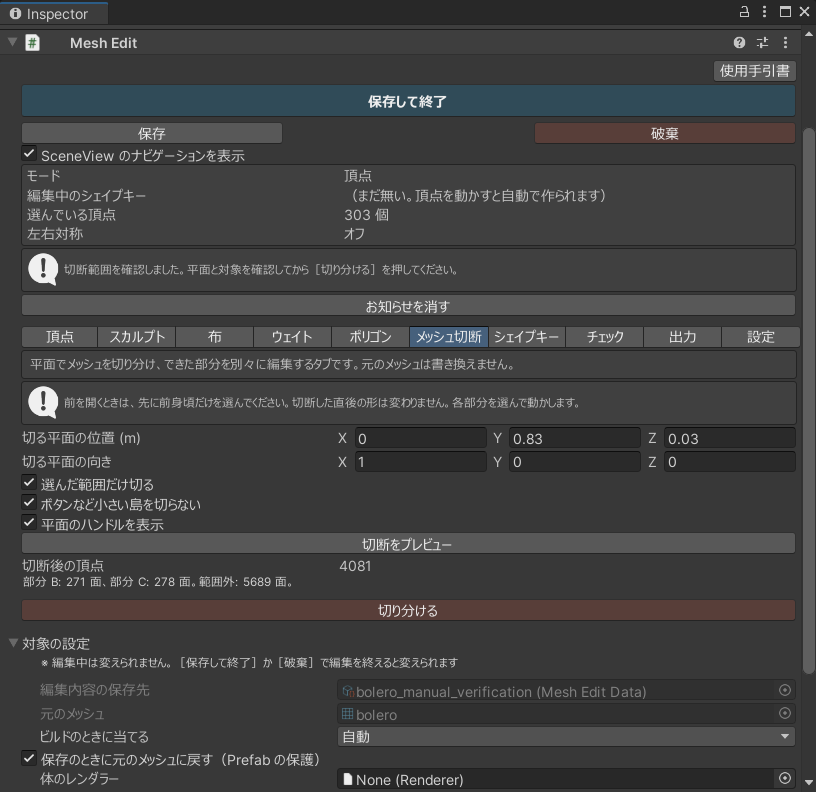The image size is (816, 792).
Task: Click the plane position X field
Action: pyautogui.click(x=420, y=438)
